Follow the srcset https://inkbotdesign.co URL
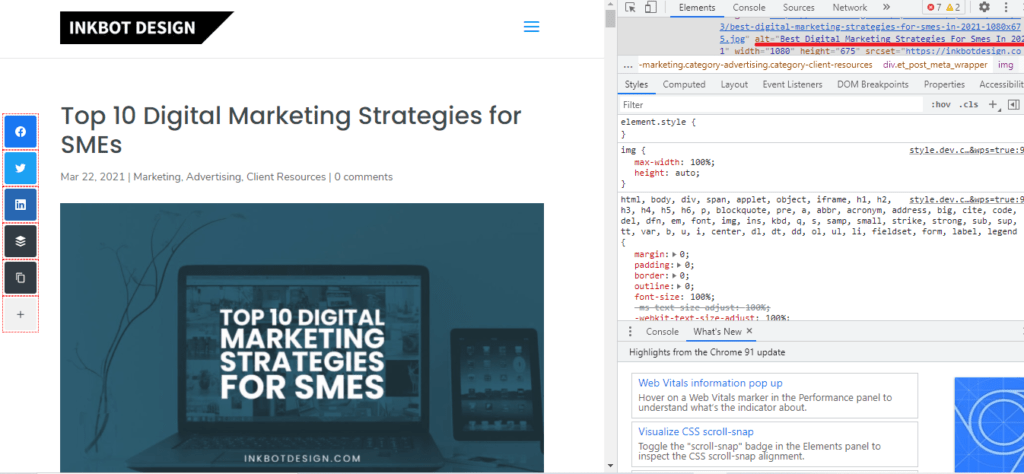 click(x=964, y=50)
